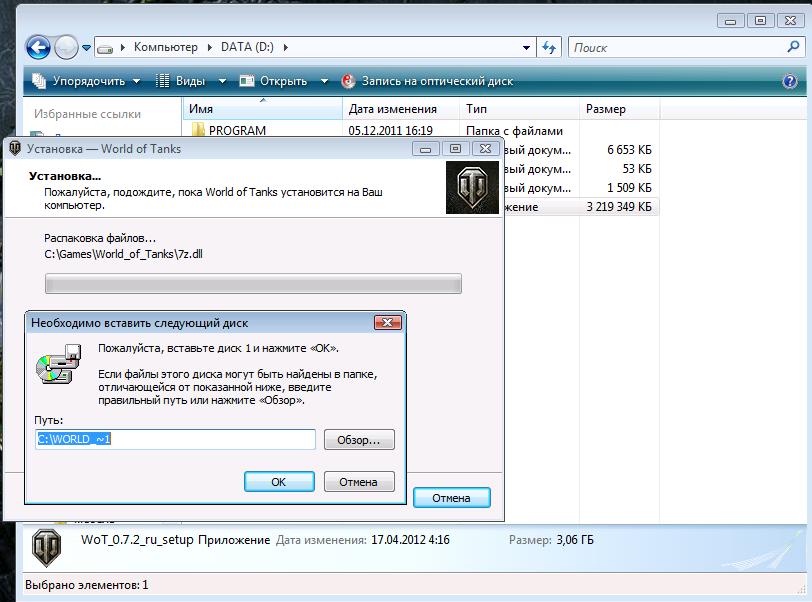Open the recent pages dropdown arrow
This screenshot has height=602, width=812.
86,48
